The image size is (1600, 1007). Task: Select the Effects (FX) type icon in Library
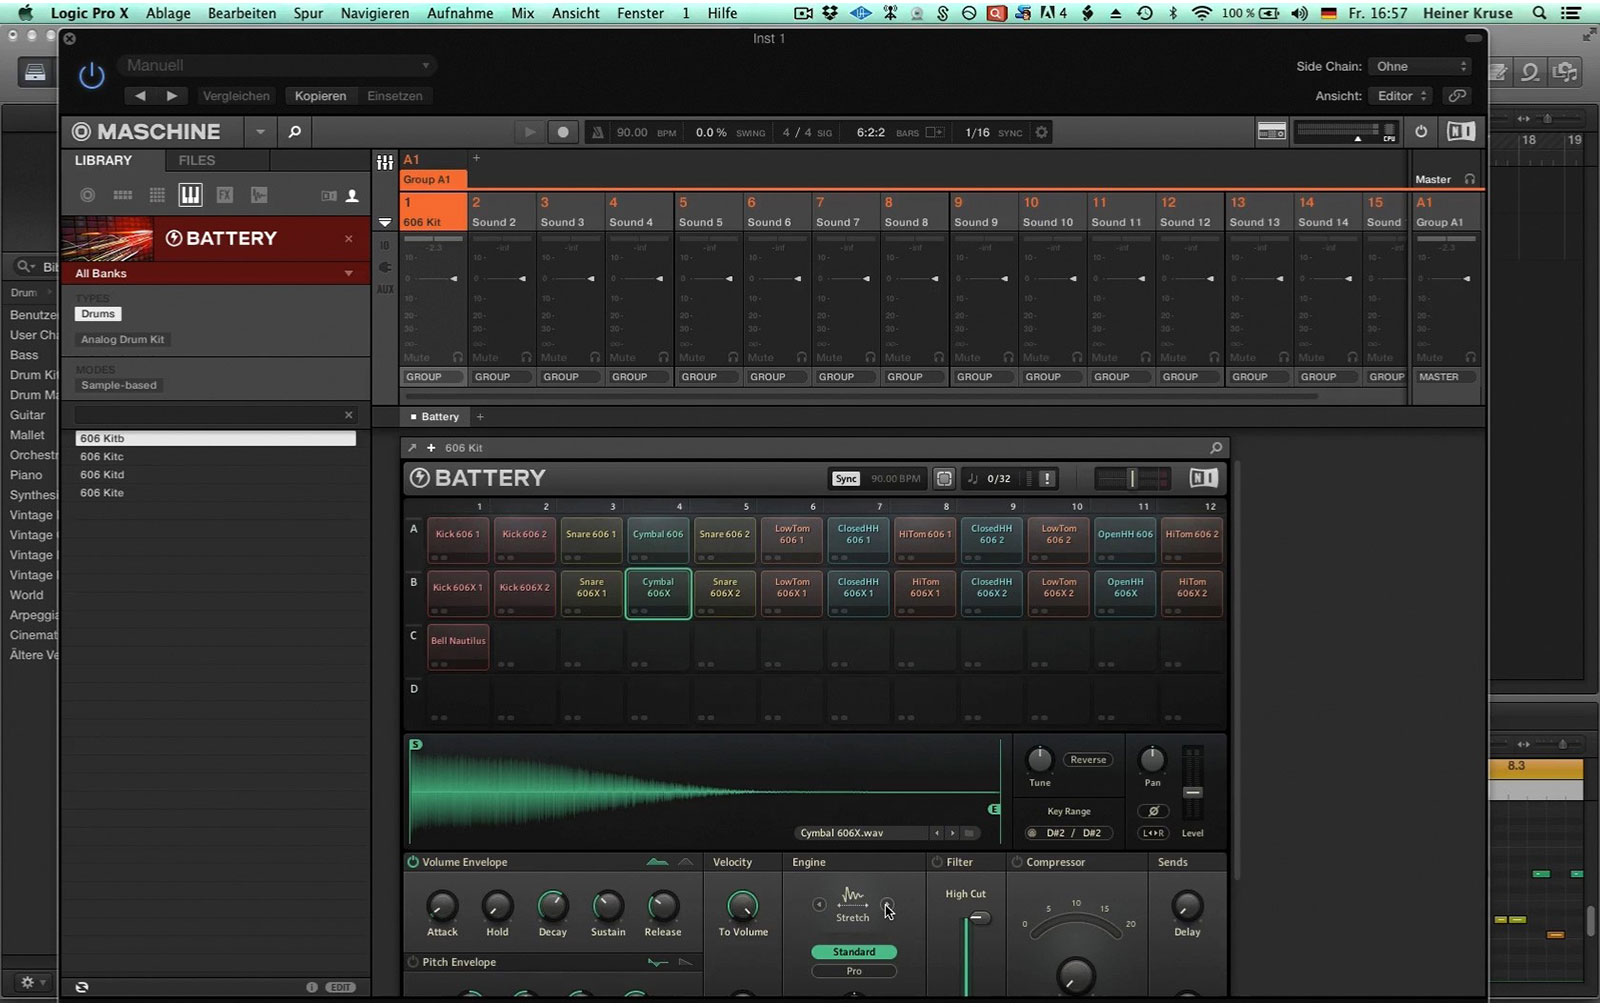coord(225,195)
